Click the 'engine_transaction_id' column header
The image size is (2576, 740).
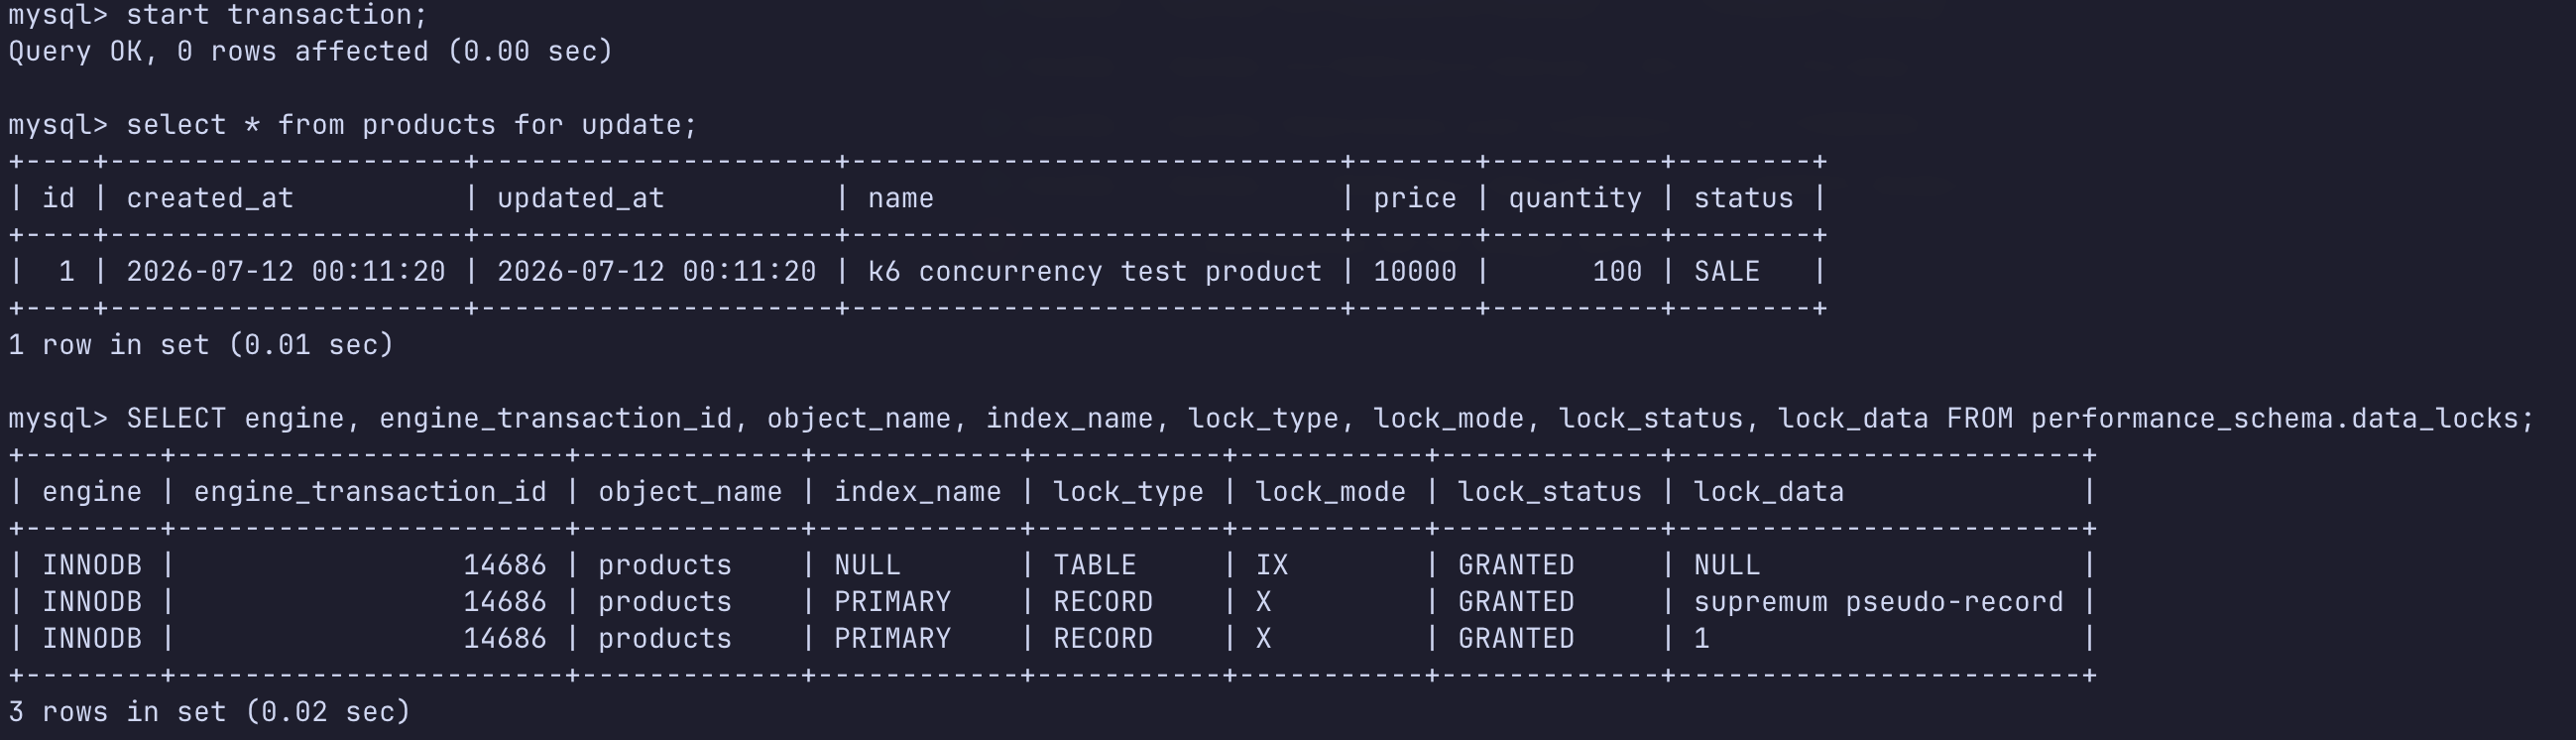(x=370, y=492)
